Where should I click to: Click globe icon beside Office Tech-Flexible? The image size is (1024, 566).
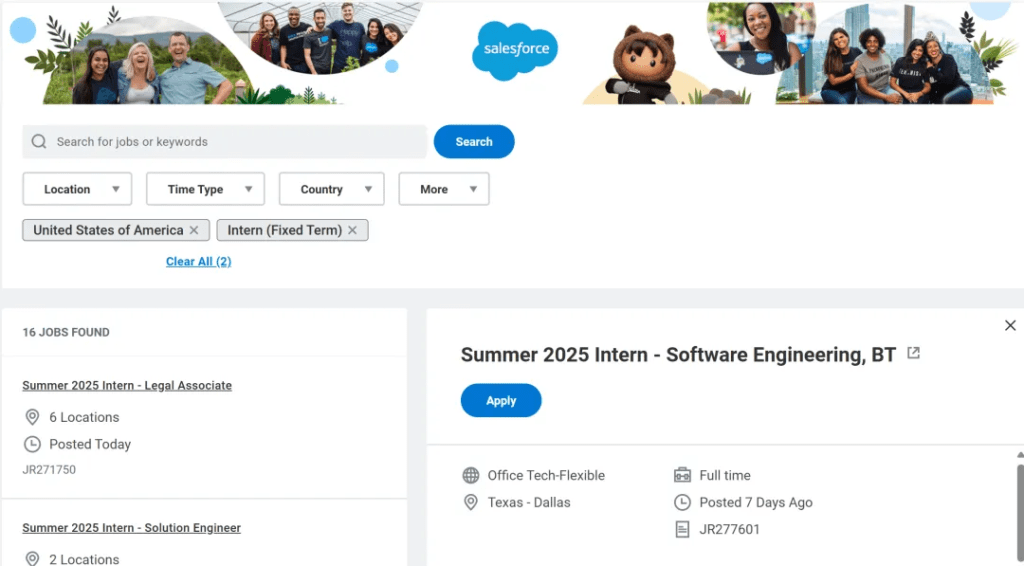pyautogui.click(x=471, y=475)
